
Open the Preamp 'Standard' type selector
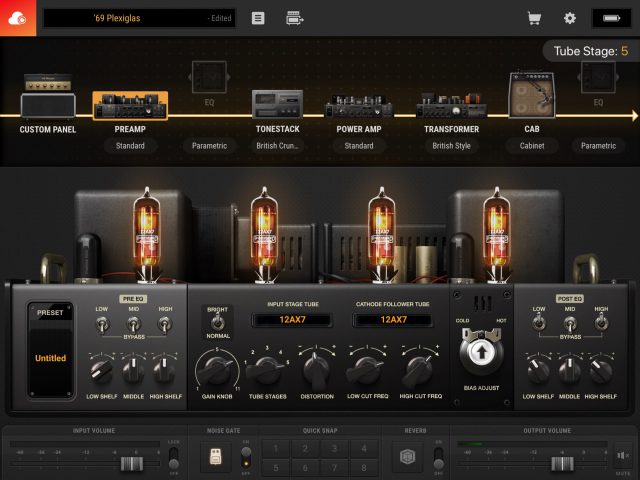130,146
